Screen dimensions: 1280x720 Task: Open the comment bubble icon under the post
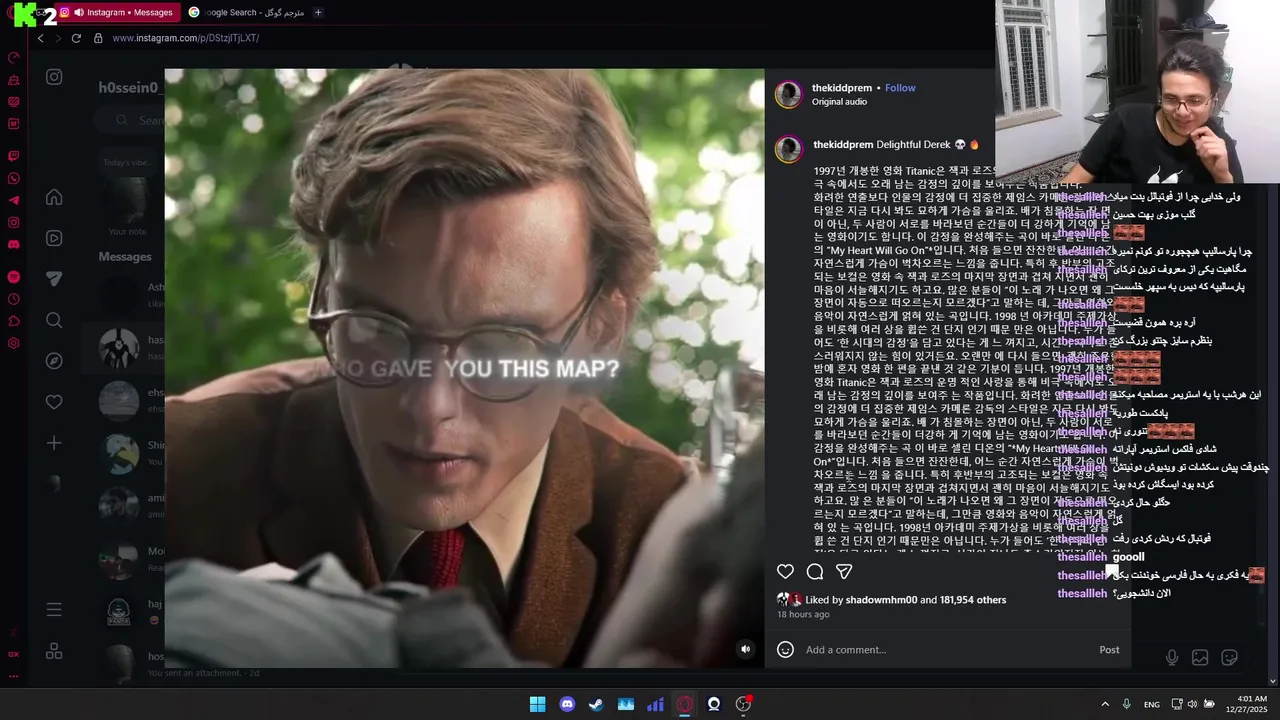click(815, 571)
